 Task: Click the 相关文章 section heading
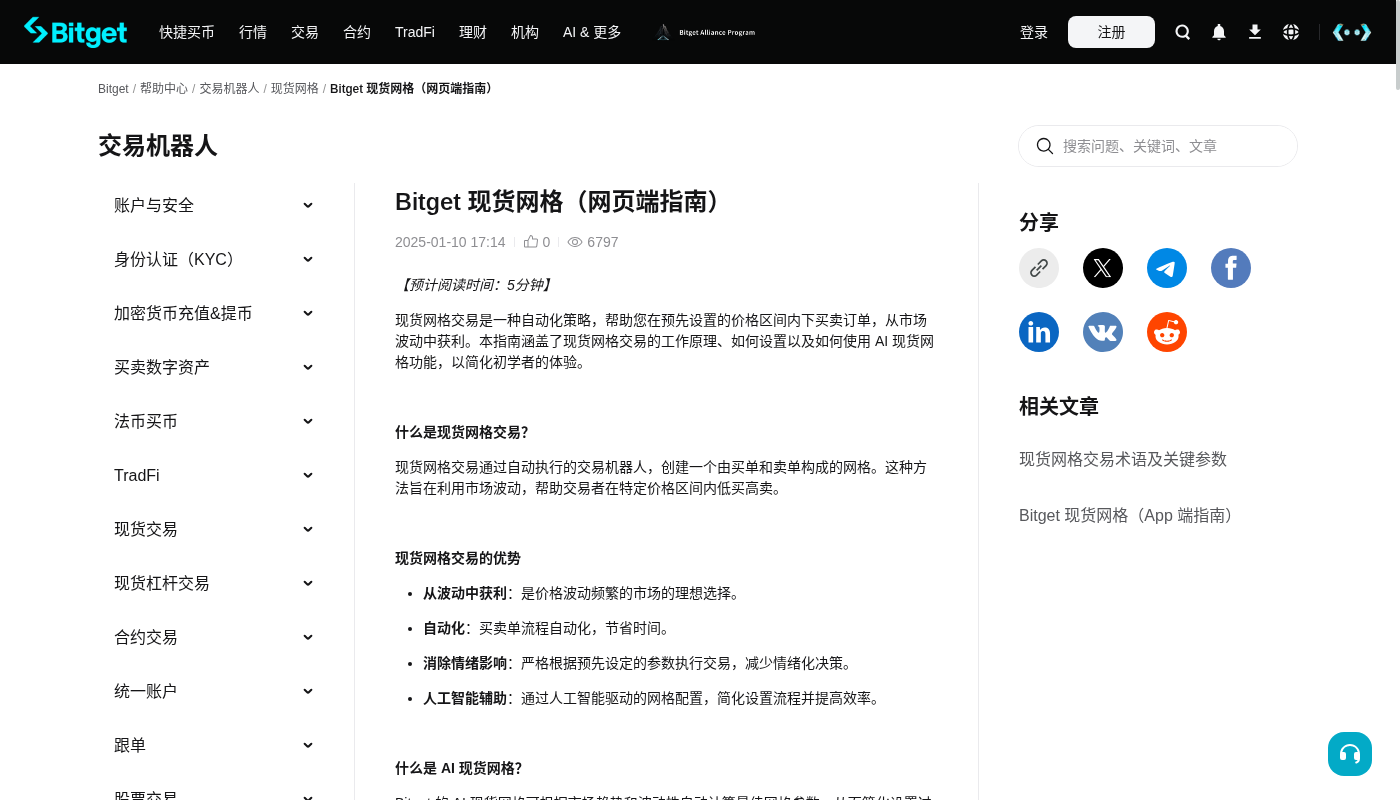(x=1059, y=406)
